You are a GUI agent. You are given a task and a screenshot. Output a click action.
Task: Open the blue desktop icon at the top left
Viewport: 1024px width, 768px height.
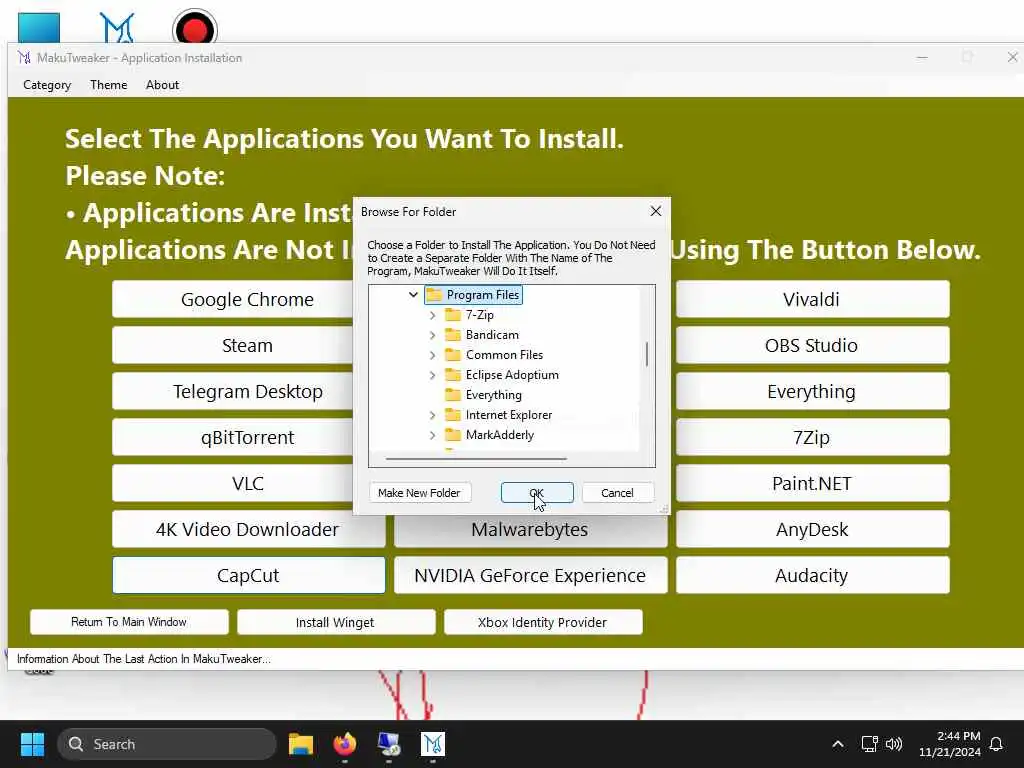39,27
